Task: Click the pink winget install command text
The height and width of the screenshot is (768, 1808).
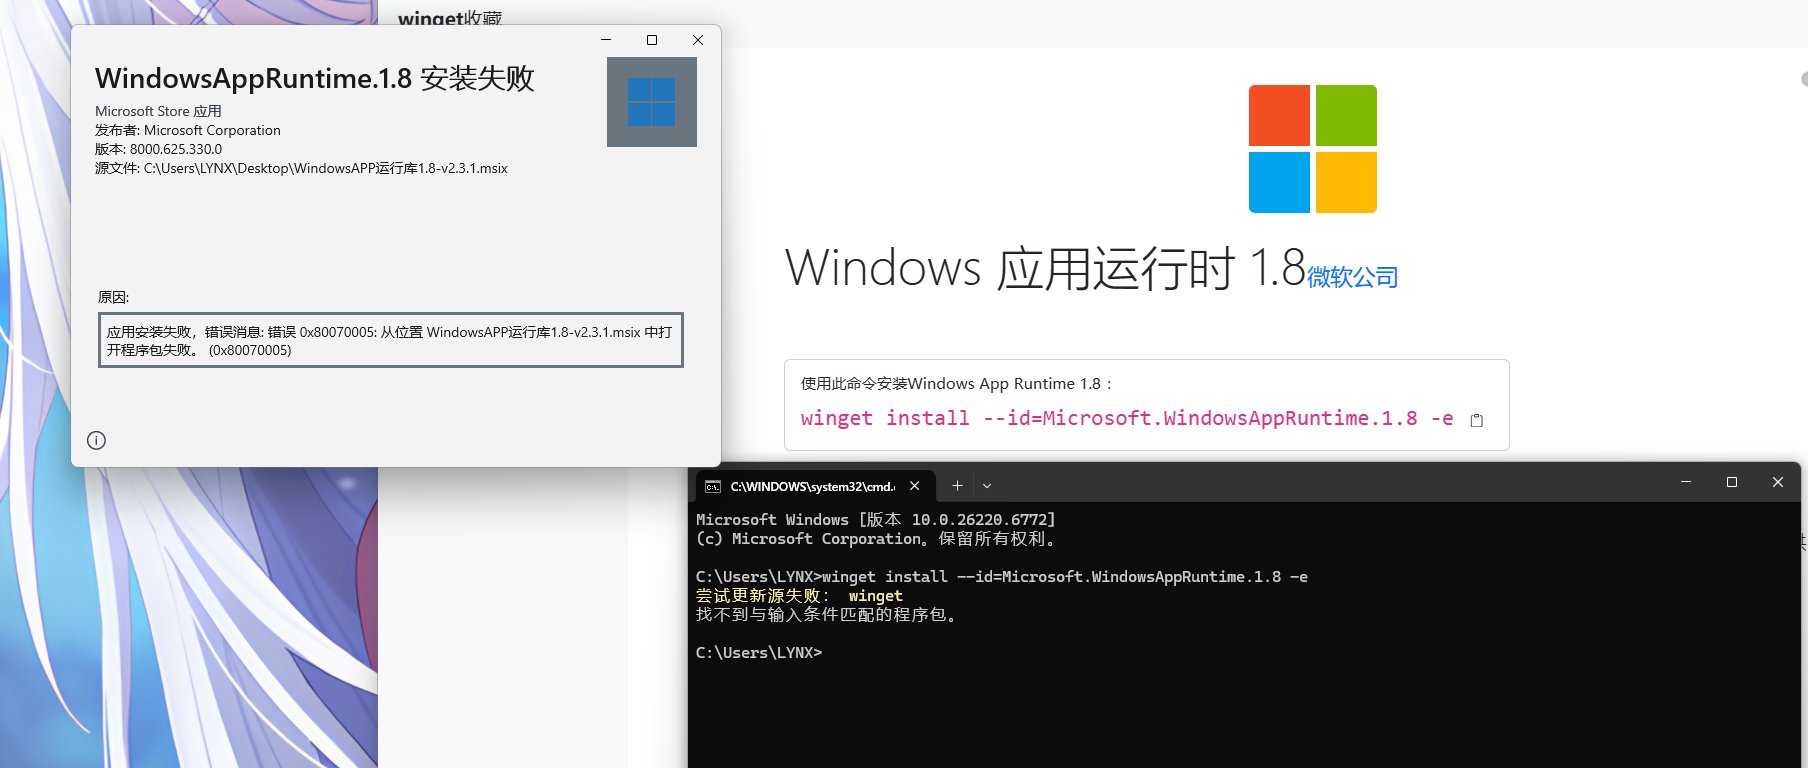Action: click(x=1126, y=418)
